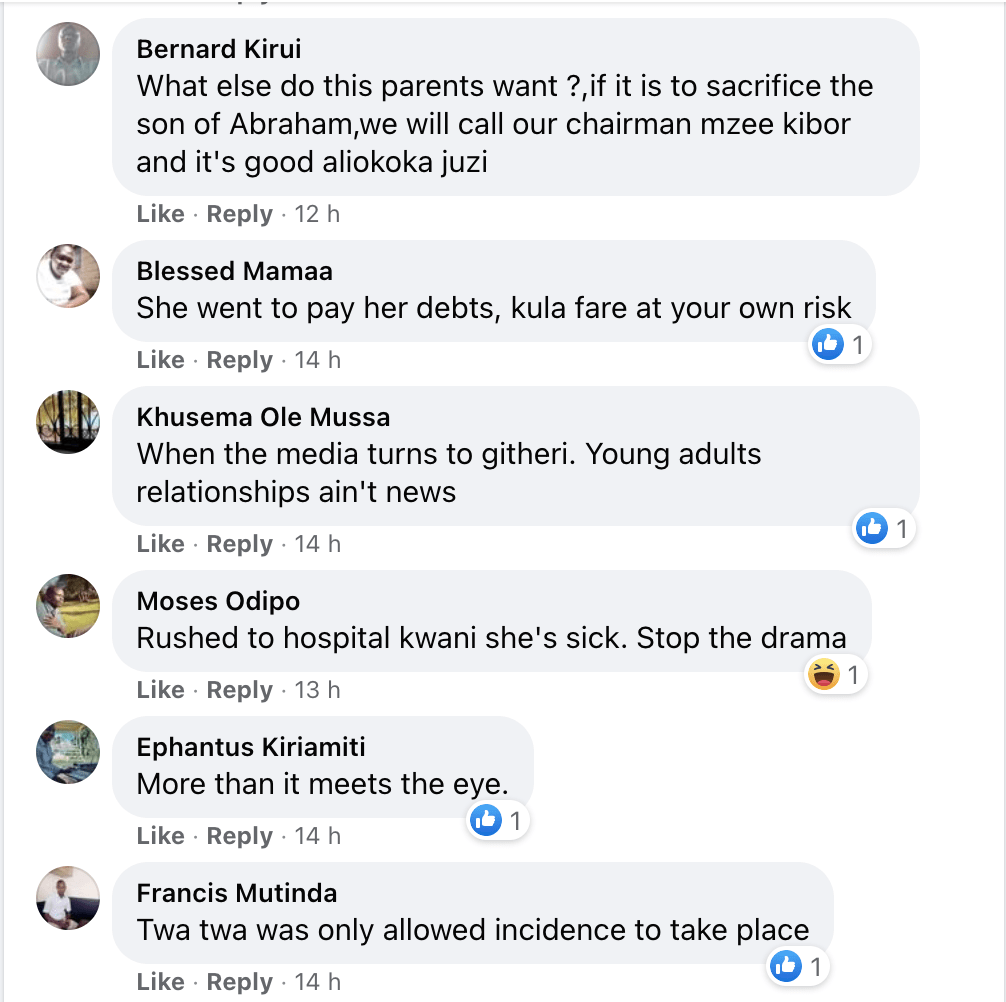Reply to Francis Mutinda's comment

tap(239, 982)
